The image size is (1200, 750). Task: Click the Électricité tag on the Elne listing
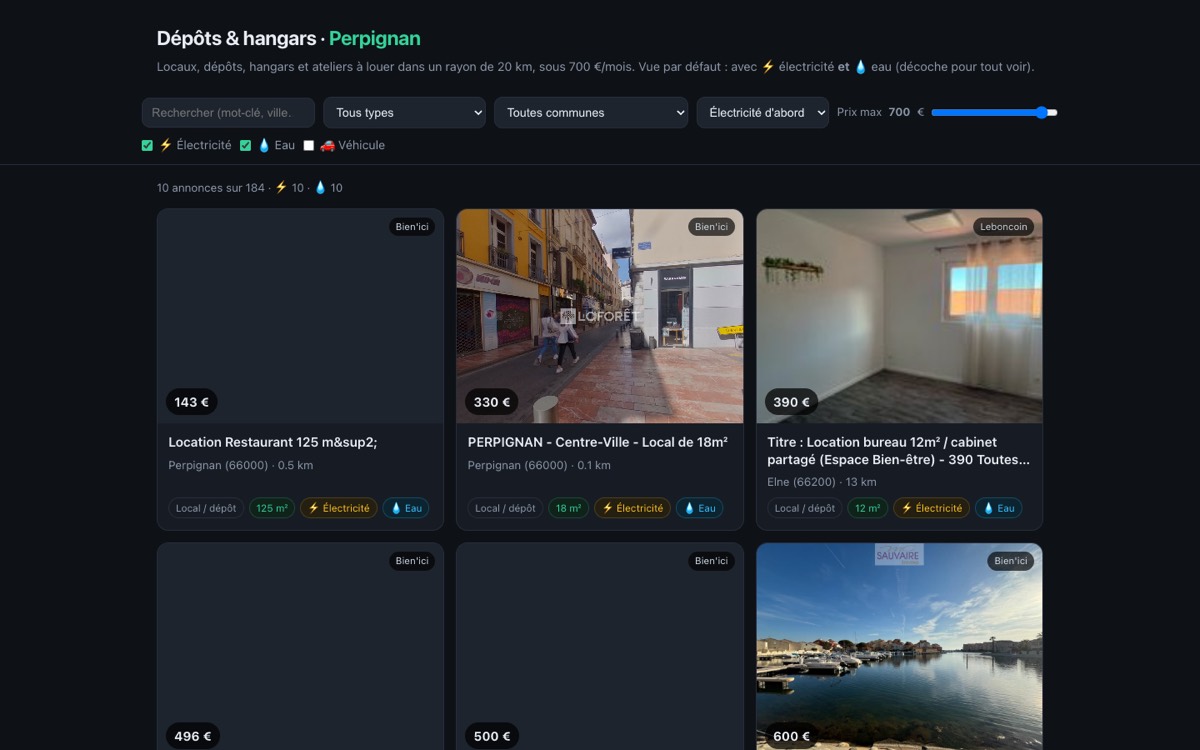click(932, 508)
